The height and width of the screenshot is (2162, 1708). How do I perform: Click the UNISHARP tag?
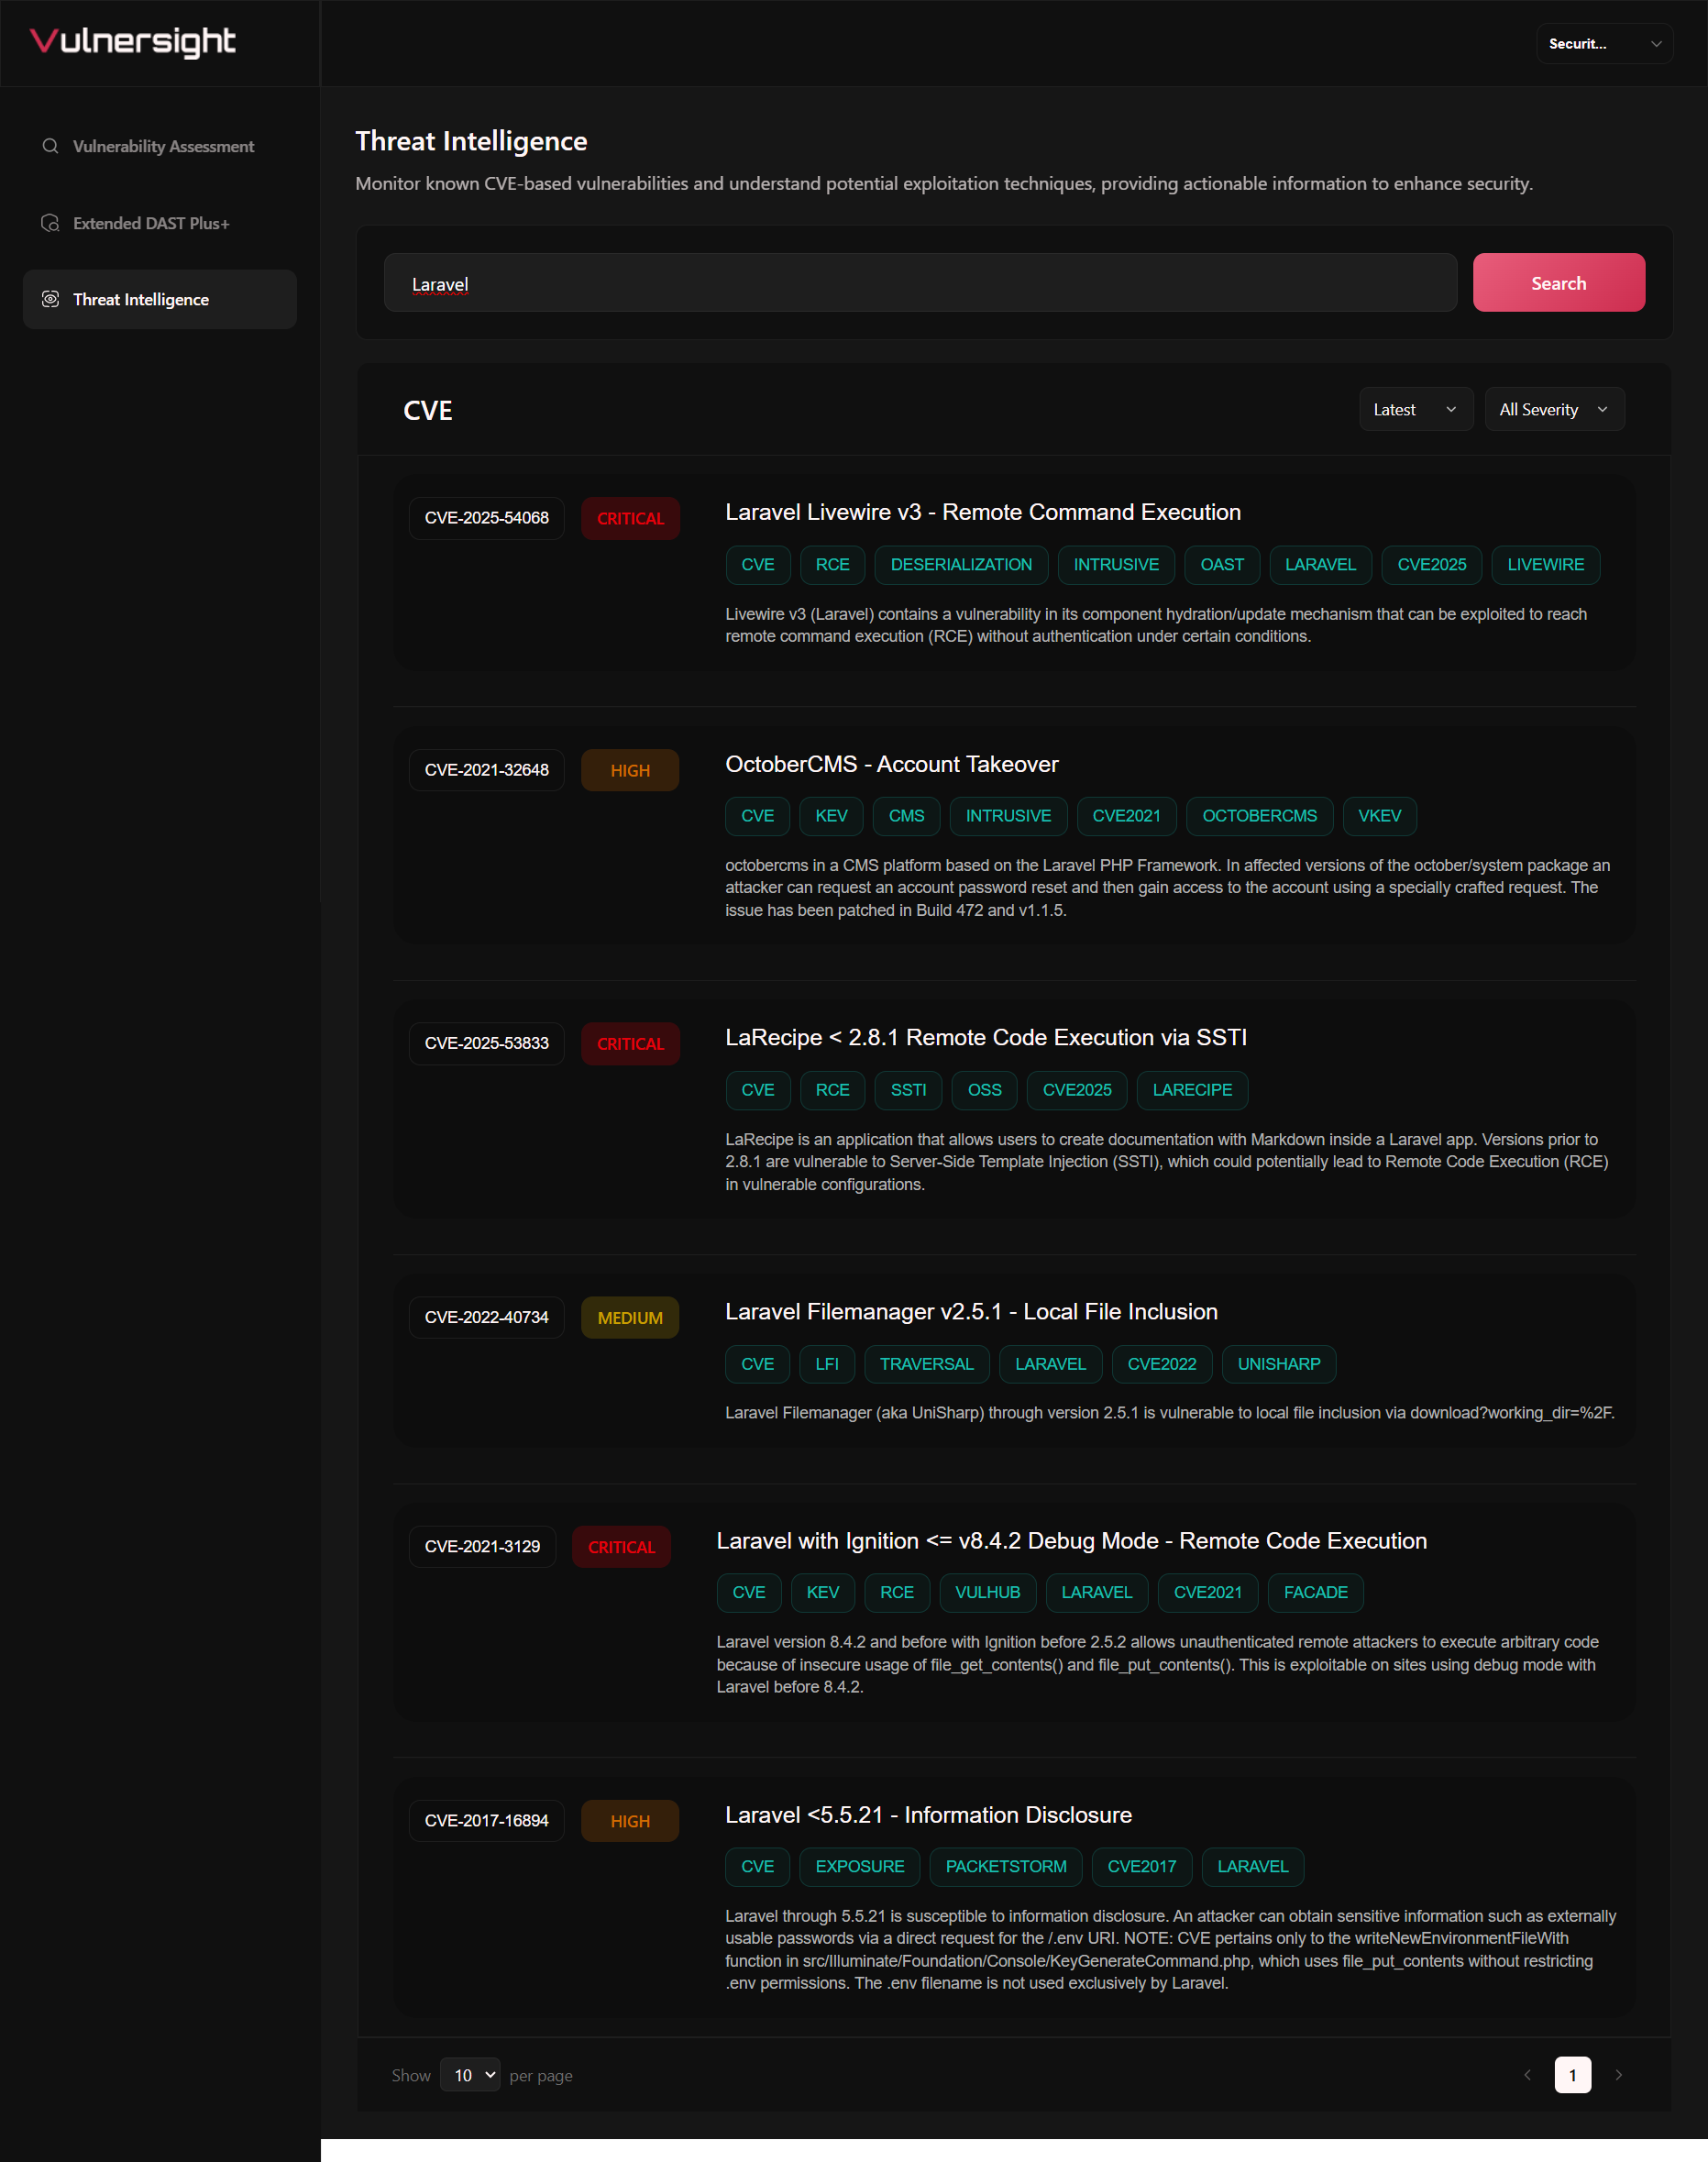(x=1278, y=1363)
